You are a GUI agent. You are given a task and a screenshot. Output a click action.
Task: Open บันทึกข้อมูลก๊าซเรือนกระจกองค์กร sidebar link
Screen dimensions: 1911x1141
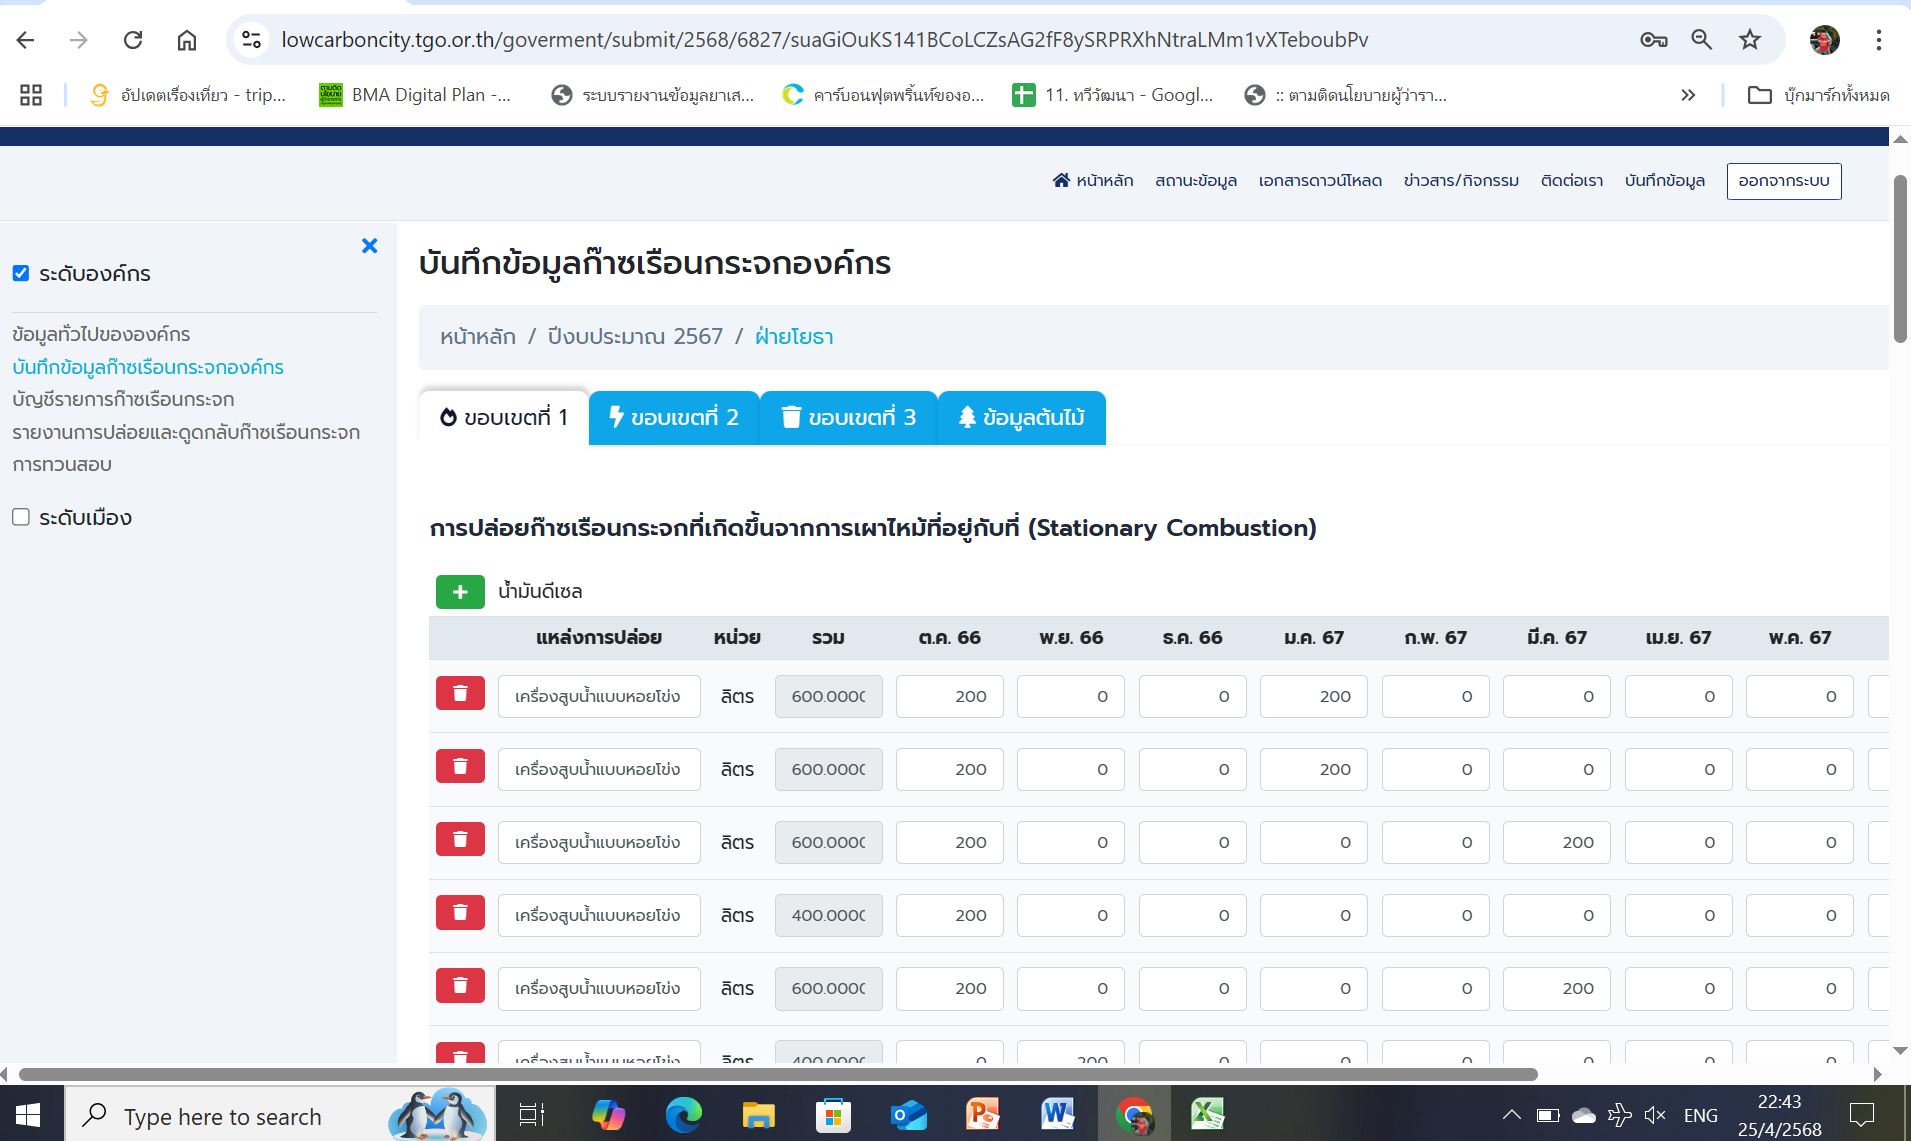click(148, 367)
